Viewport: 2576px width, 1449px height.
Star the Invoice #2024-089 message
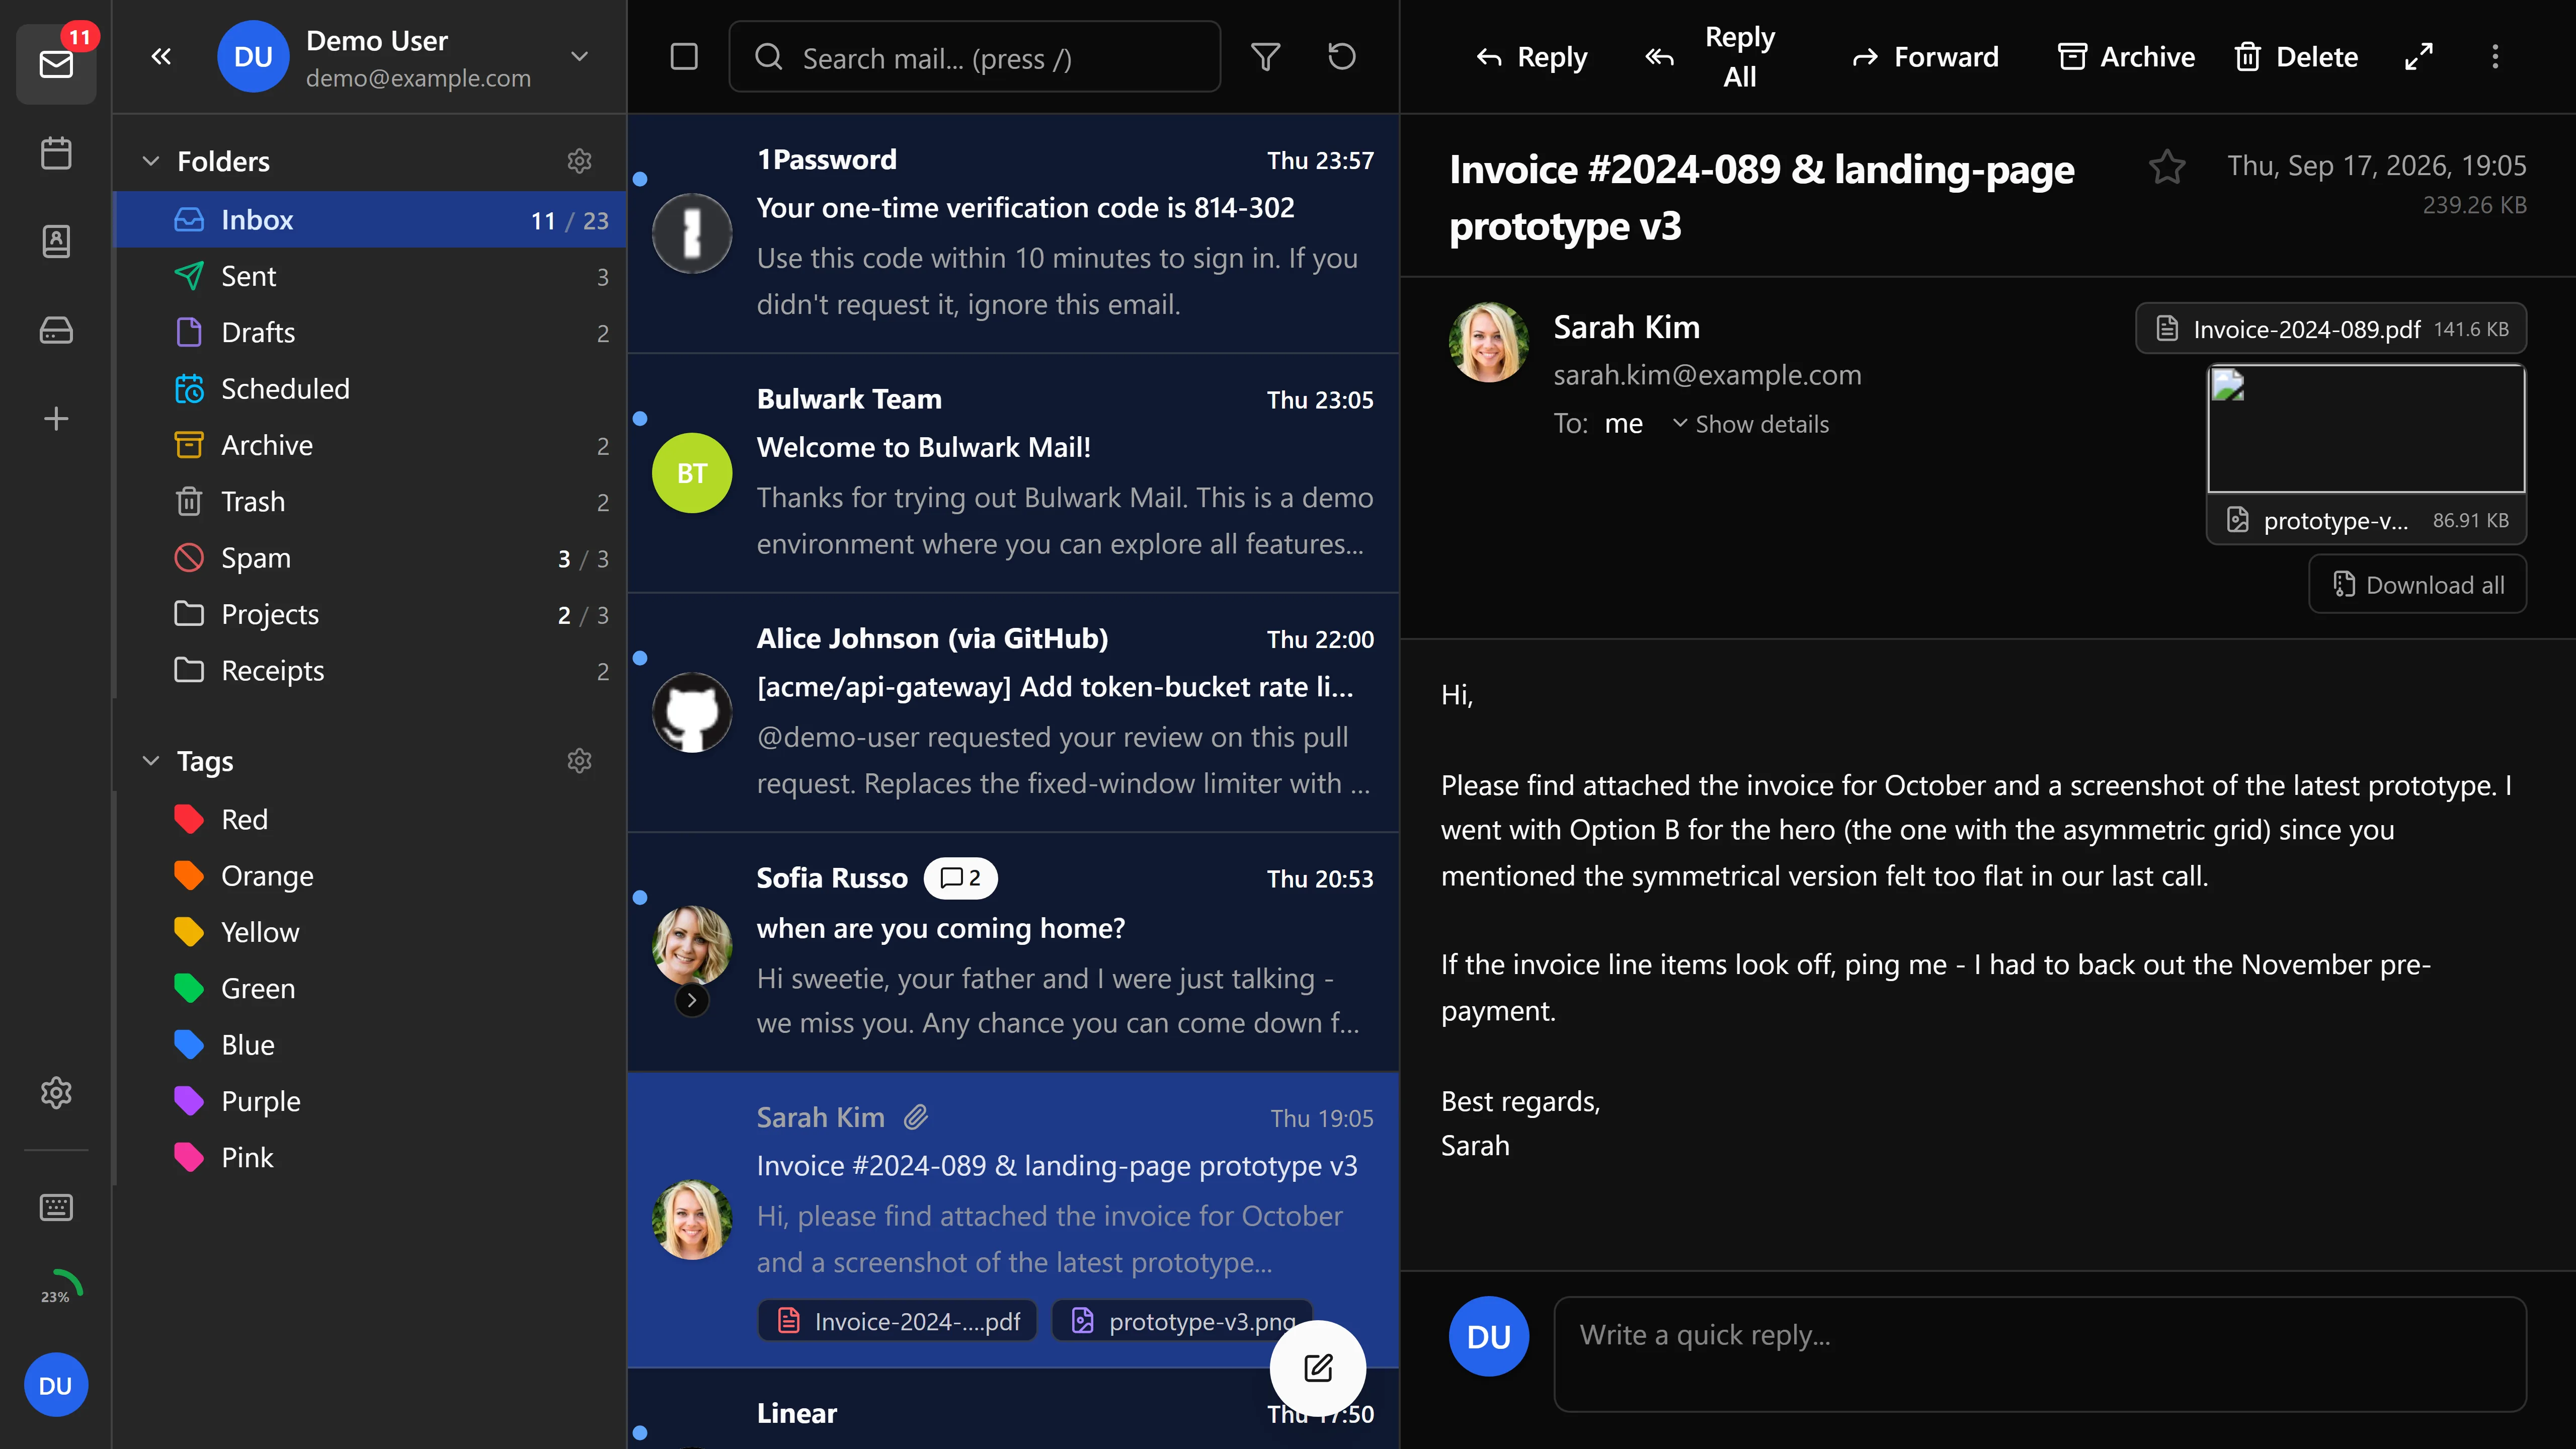(x=2167, y=166)
